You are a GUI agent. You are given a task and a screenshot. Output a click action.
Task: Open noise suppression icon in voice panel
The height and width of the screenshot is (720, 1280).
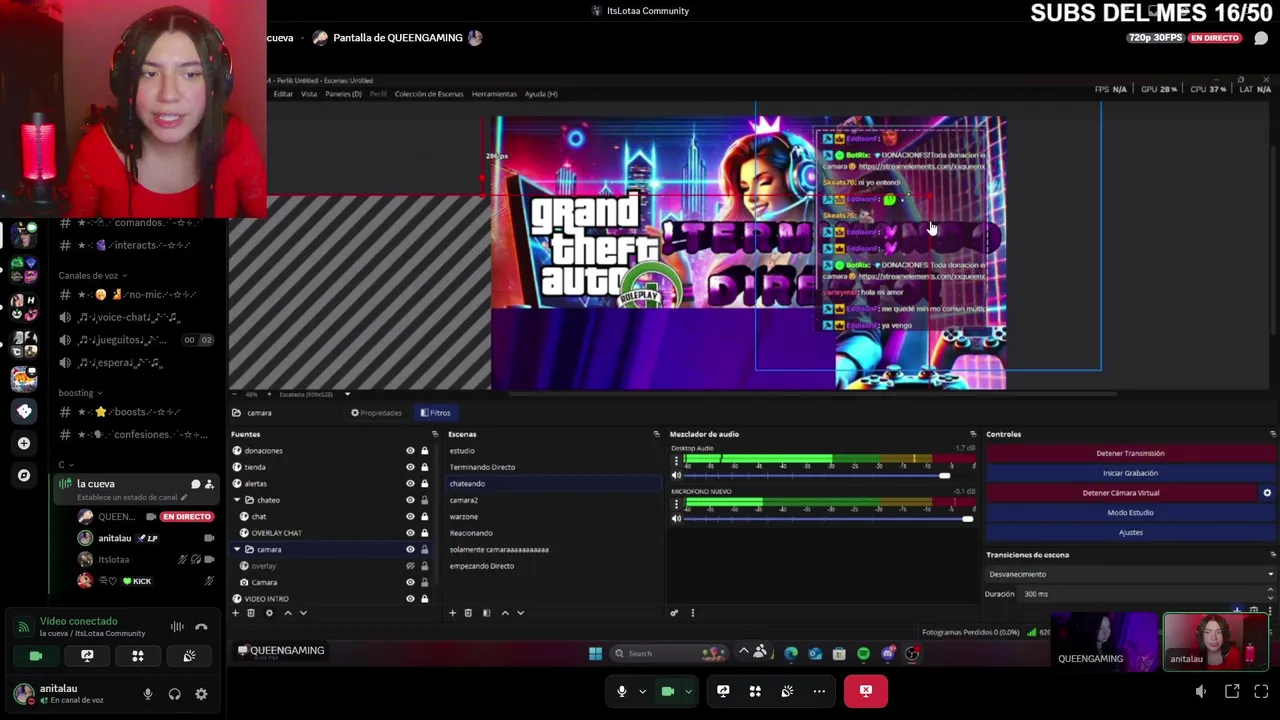pyautogui.click(x=177, y=627)
